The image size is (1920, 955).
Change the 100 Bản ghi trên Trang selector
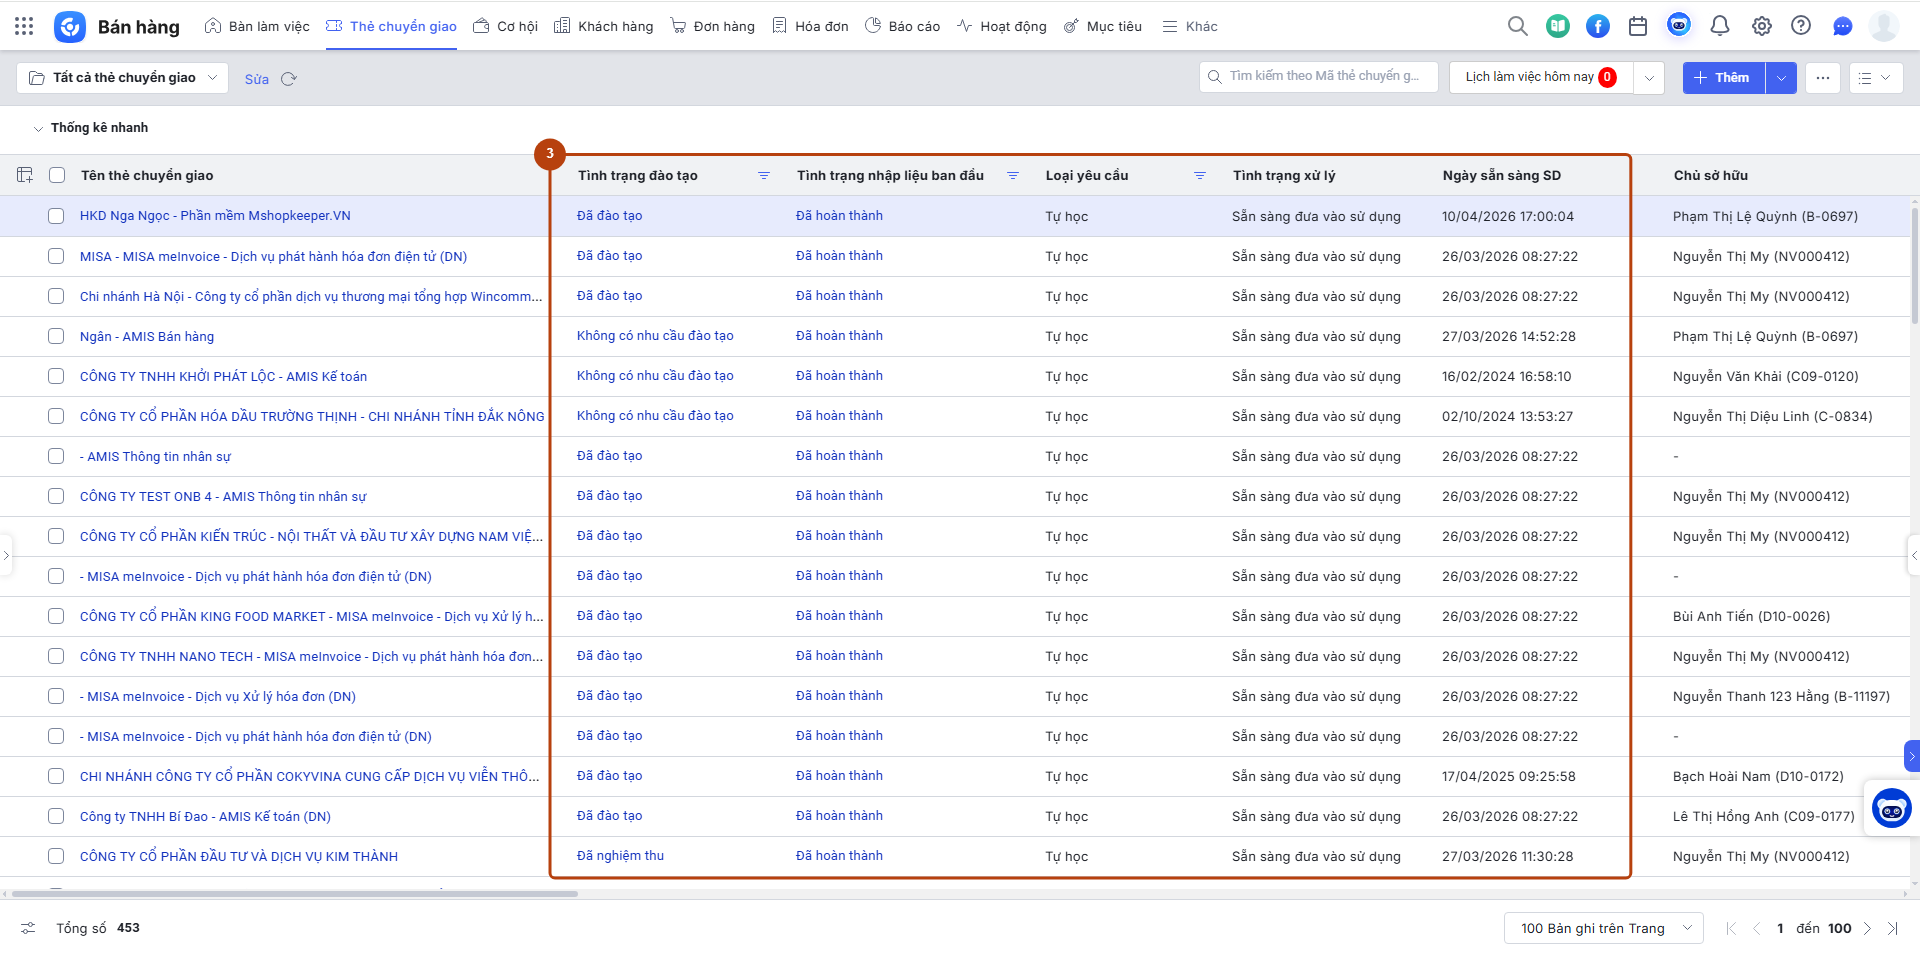[x=1604, y=928]
